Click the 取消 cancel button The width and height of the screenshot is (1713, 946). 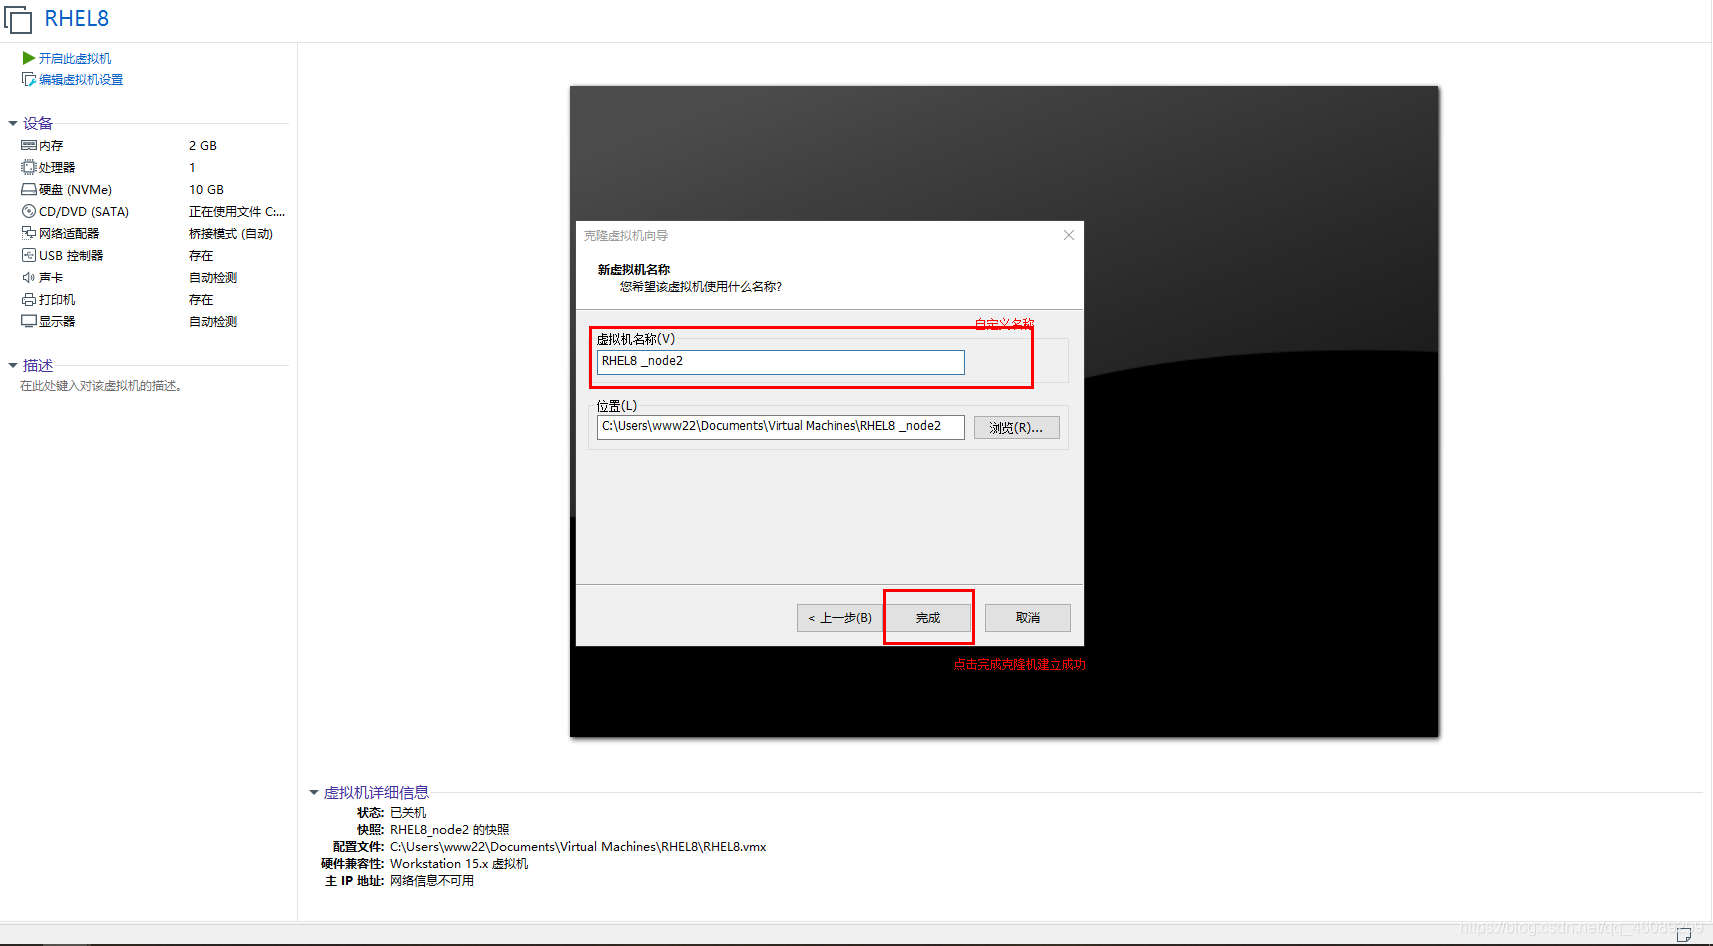click(1027, 617)
